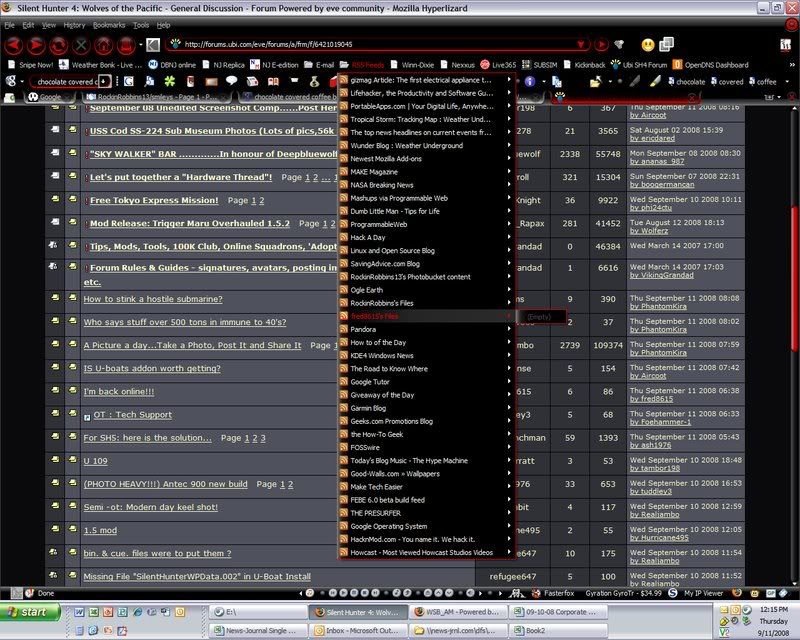Reload the page with the red Reload button

tap(58, 45)
